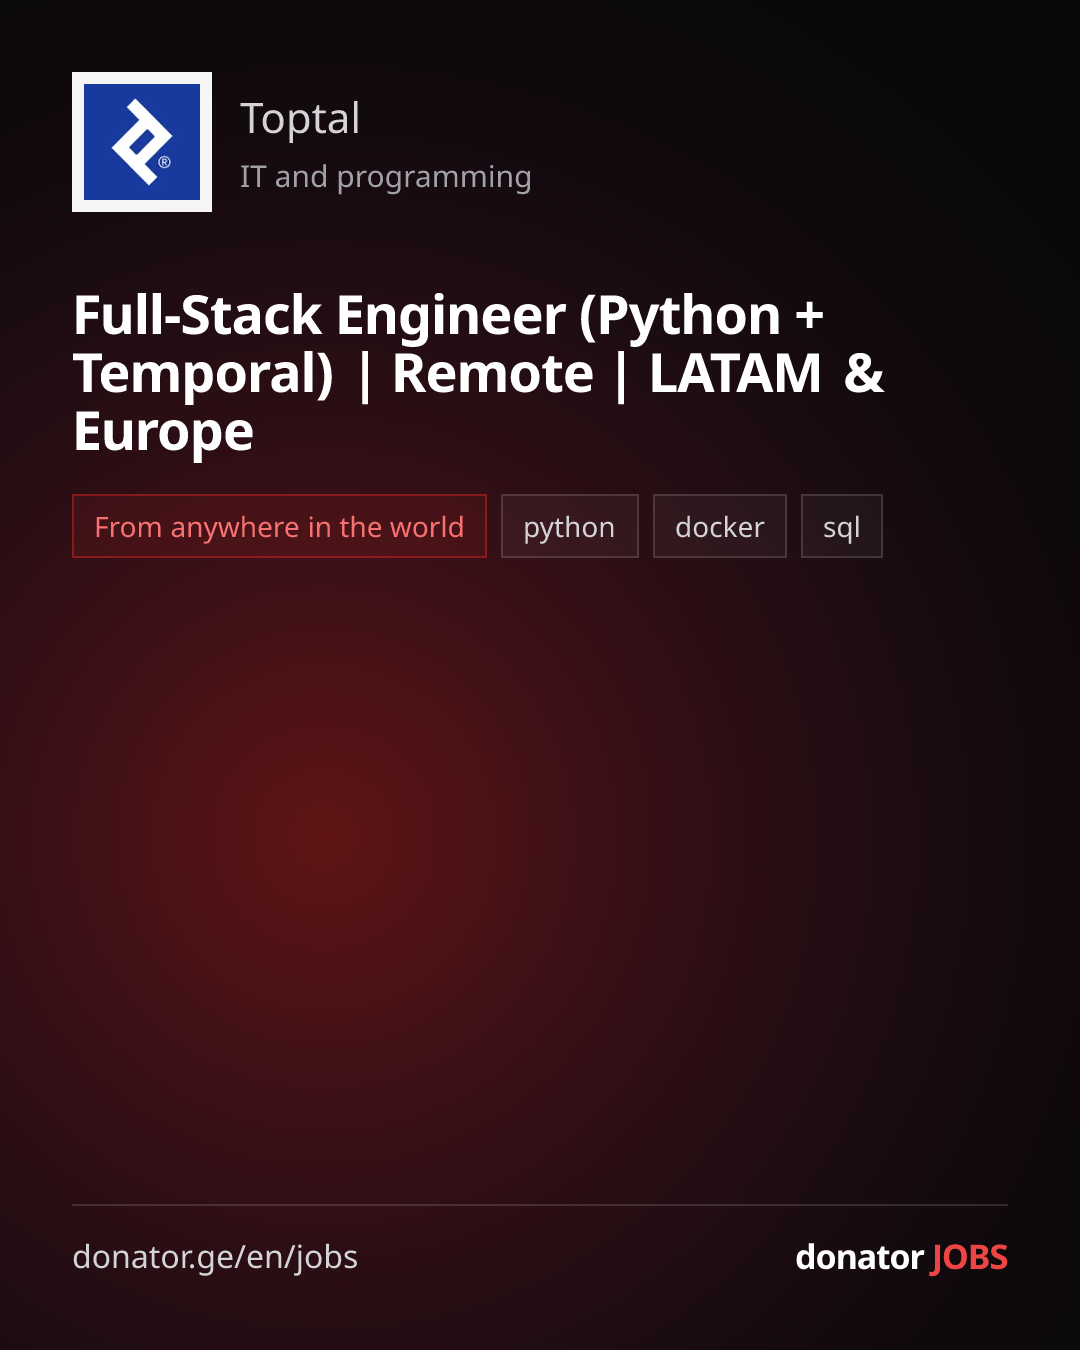The height and width of the screenshot is (1350, 1080).
Task: Click the donator JOBS brand logo
Action: point(901,1257)
